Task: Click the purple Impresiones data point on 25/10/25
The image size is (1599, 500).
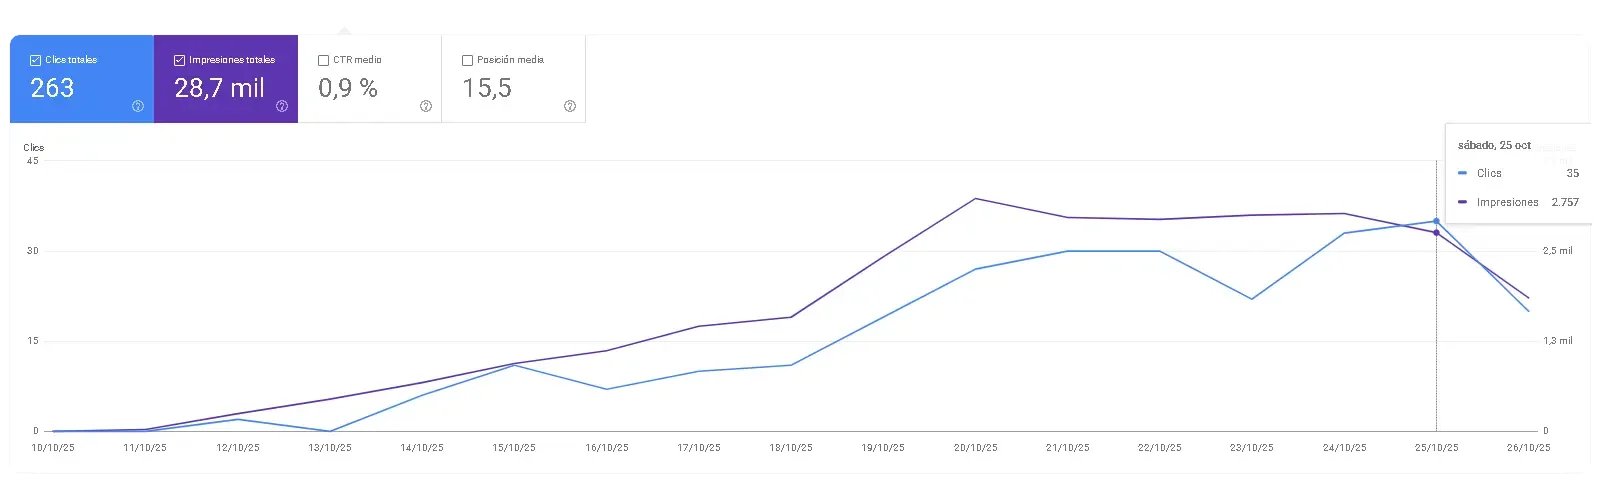Action: 1436,233
